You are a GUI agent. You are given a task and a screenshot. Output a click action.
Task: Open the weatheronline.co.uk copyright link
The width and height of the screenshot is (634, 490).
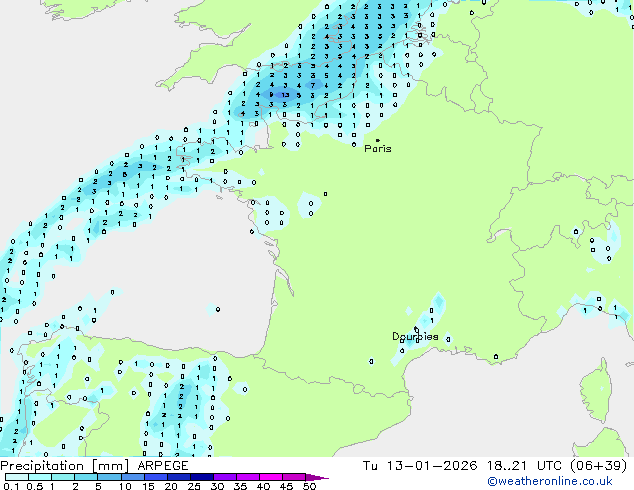[550, 481]
